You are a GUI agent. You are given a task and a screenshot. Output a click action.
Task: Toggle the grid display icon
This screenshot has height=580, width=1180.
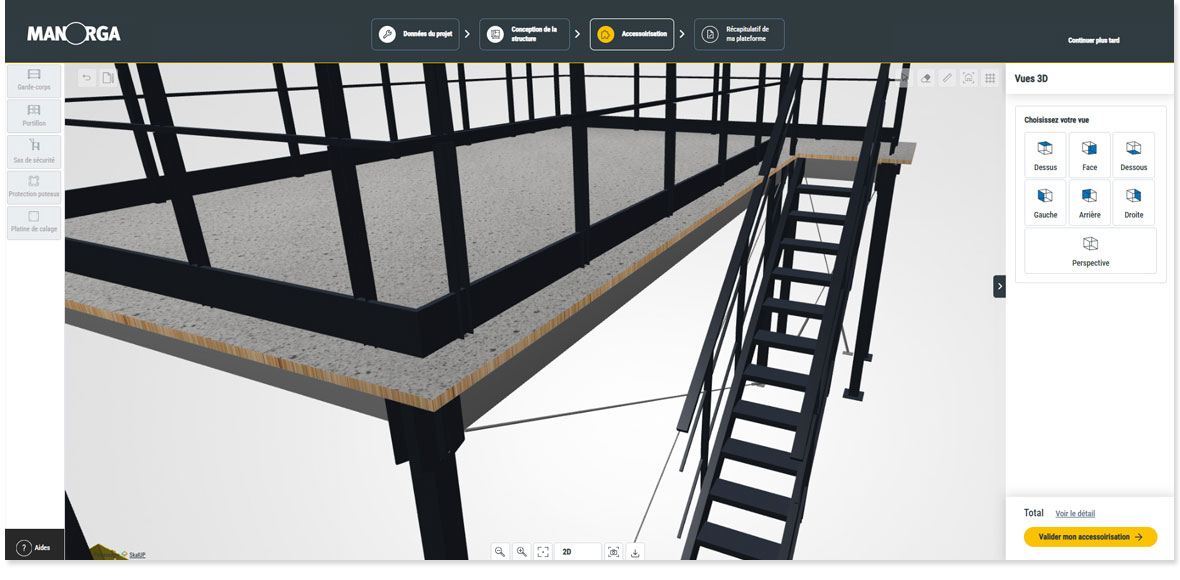tap(990, 77)
